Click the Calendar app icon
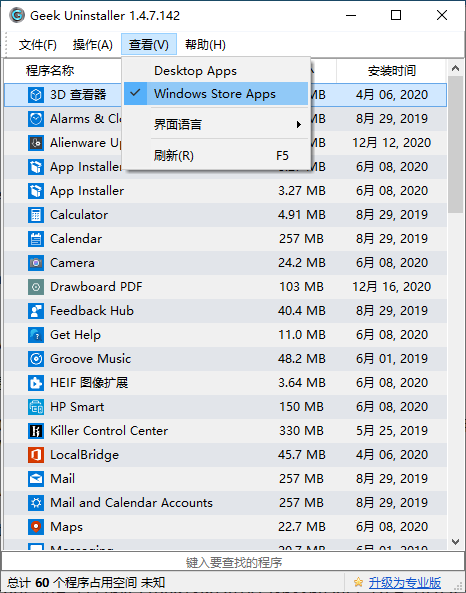The width and height of the screenshot is (466, 593). pyautogui.click(x=36, y=239)
